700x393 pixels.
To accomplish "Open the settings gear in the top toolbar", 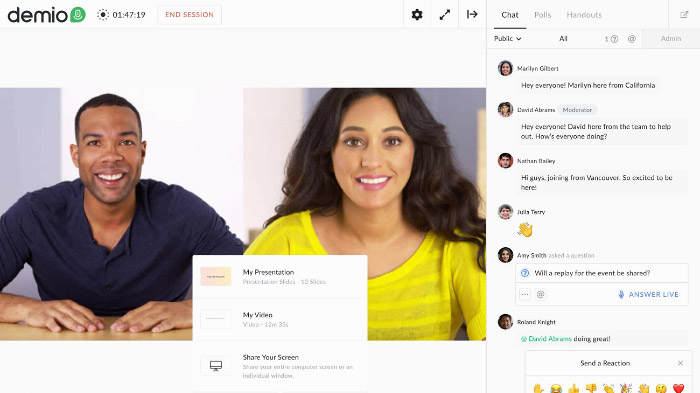I will point(417,15).
